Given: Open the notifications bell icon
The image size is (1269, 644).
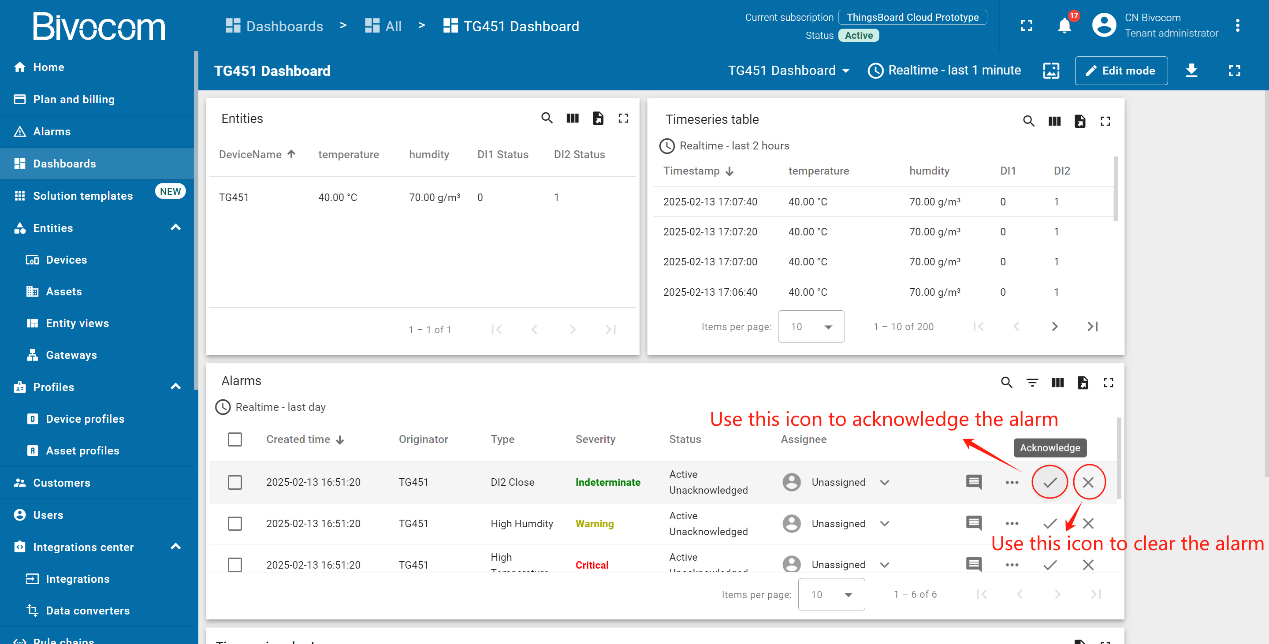Looking at the screenshot, I should coord(1064,26).
